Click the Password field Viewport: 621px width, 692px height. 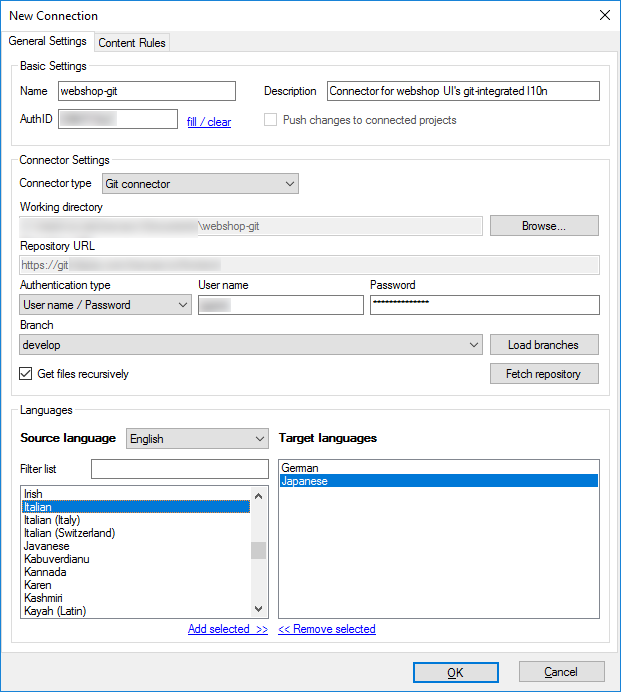click(x=484, y=305)
